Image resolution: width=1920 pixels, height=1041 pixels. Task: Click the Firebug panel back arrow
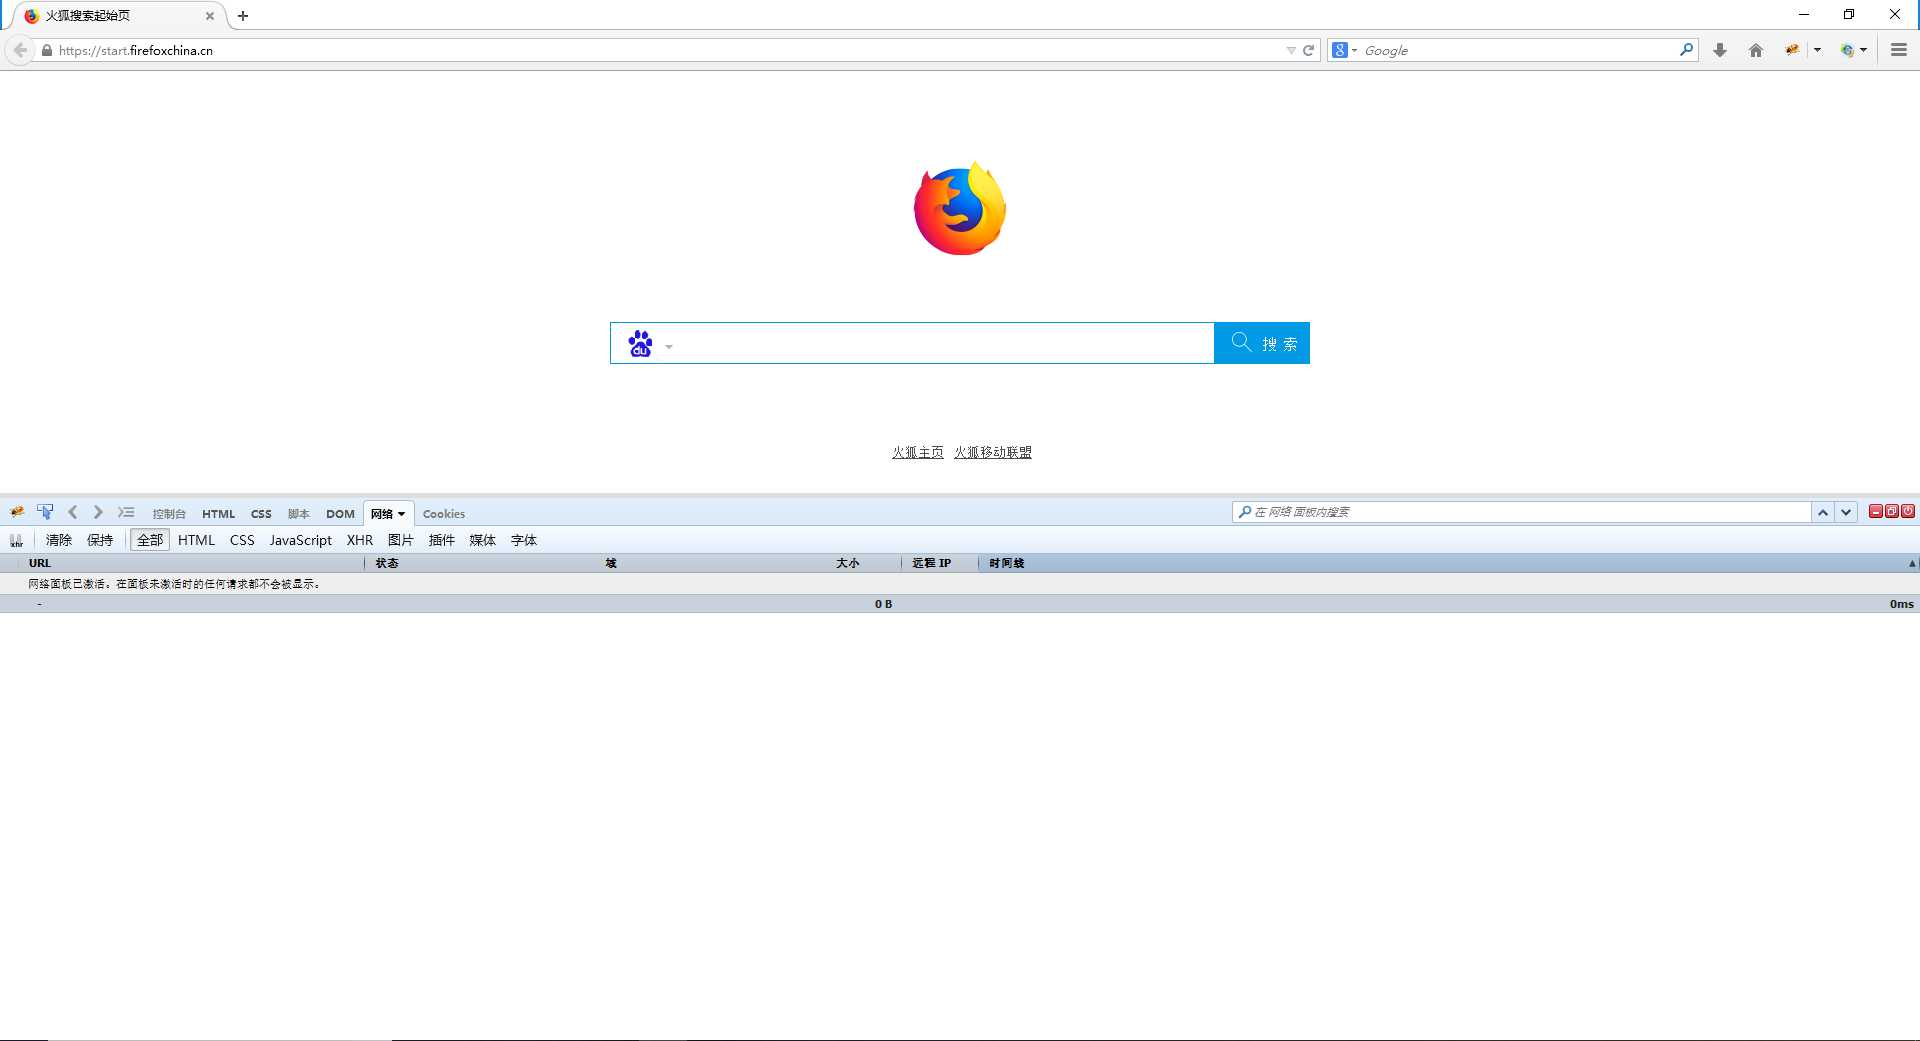click(72, 512)
